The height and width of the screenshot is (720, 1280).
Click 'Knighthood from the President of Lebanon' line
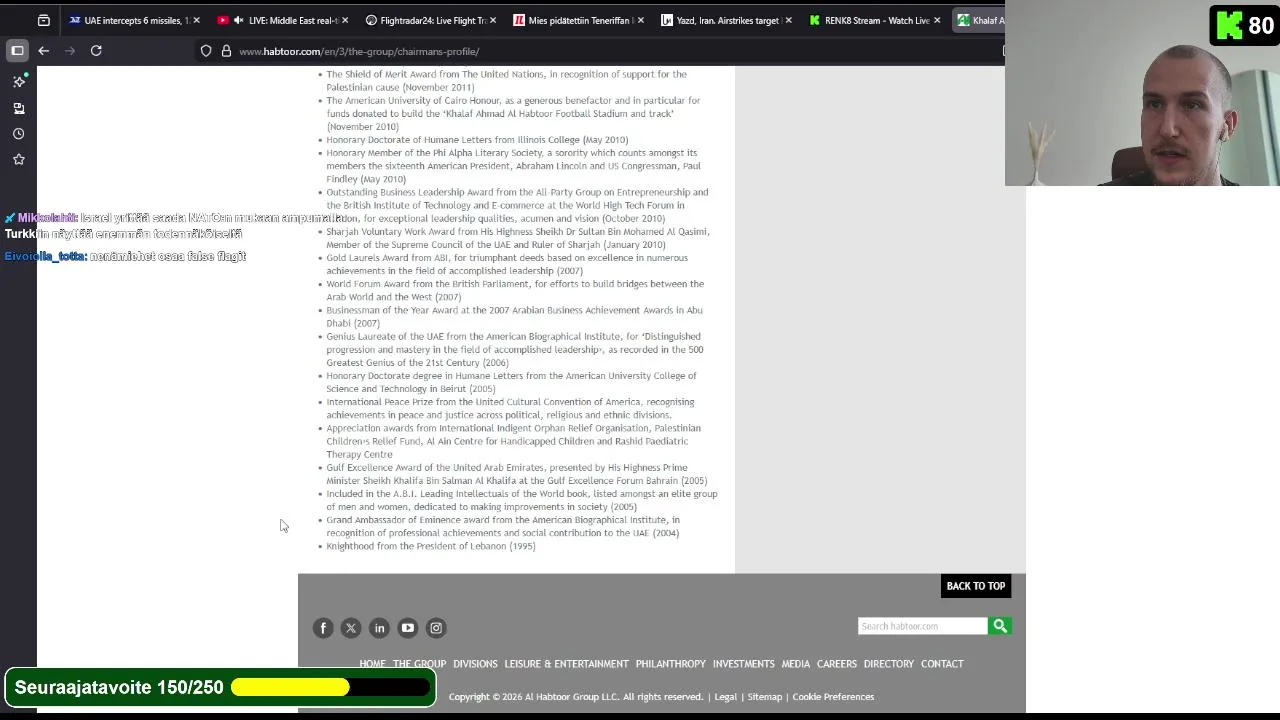click(431, 546)
